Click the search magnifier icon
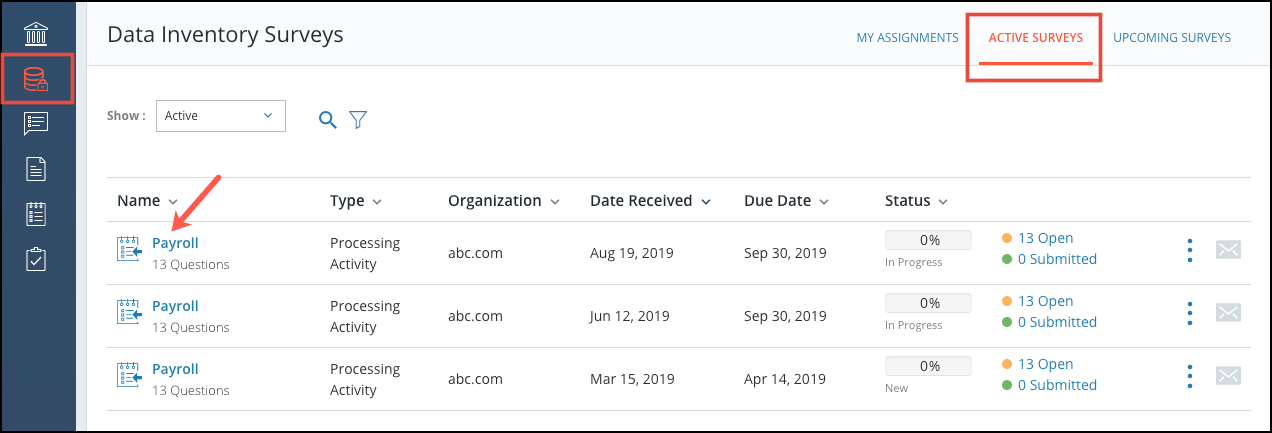 click(327, 120)
